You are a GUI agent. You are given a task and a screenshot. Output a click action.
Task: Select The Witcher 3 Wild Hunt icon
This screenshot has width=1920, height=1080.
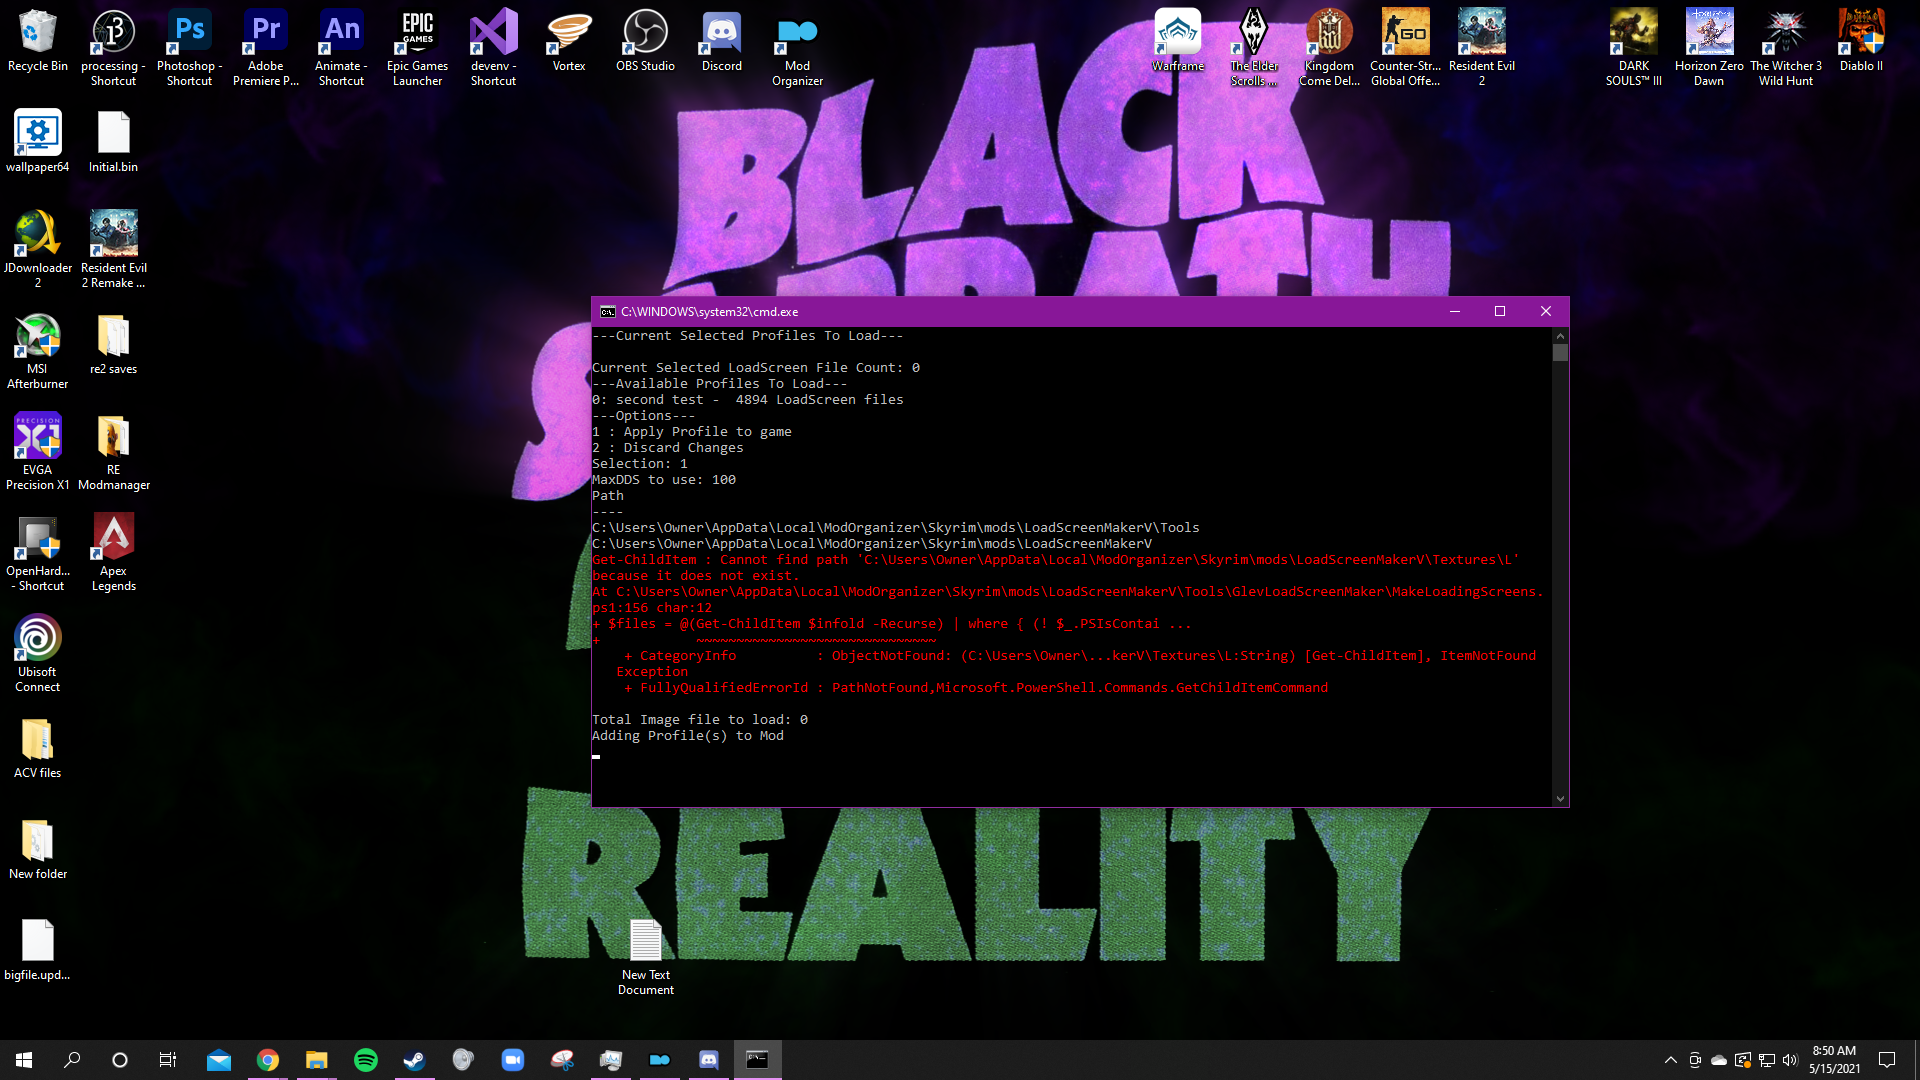[1786, 48]
